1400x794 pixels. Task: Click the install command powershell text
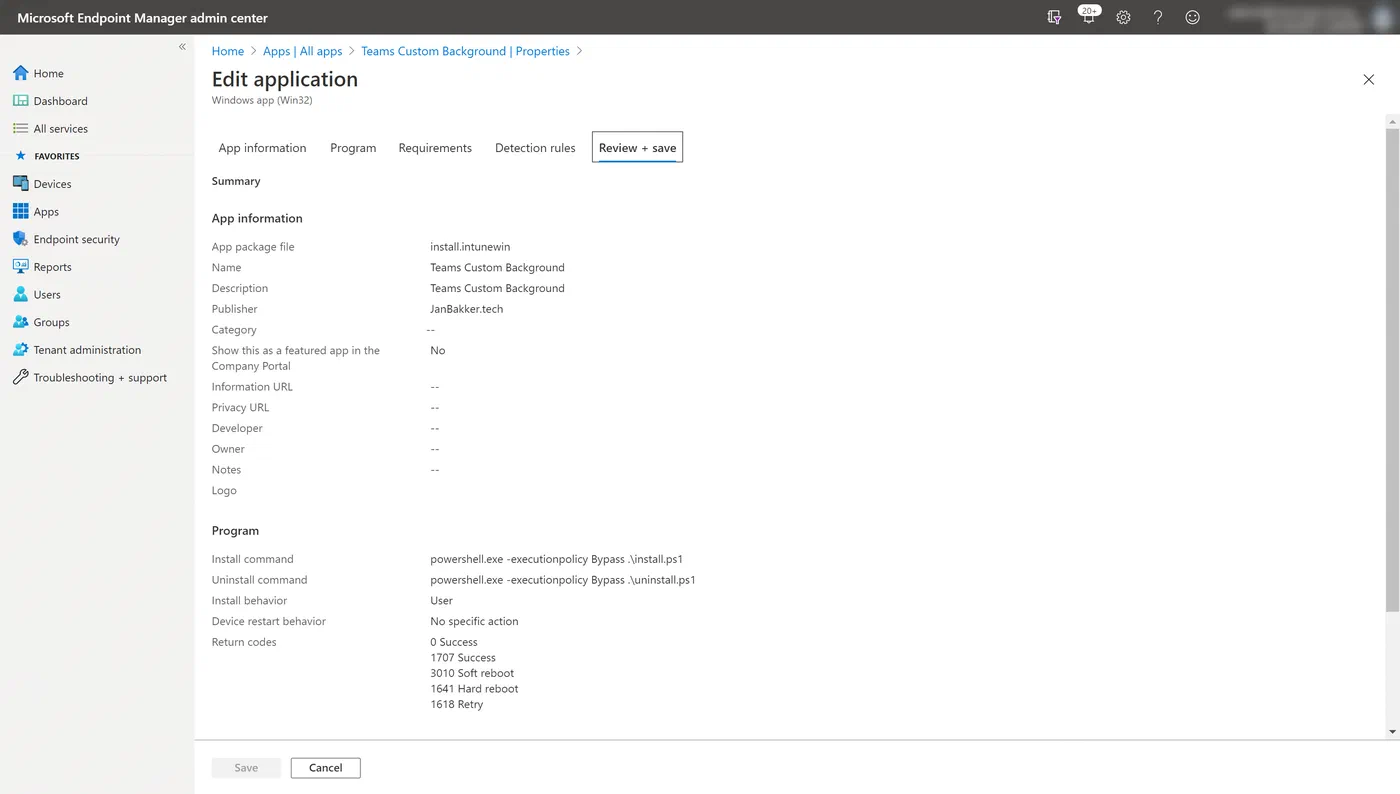[557, 559]
